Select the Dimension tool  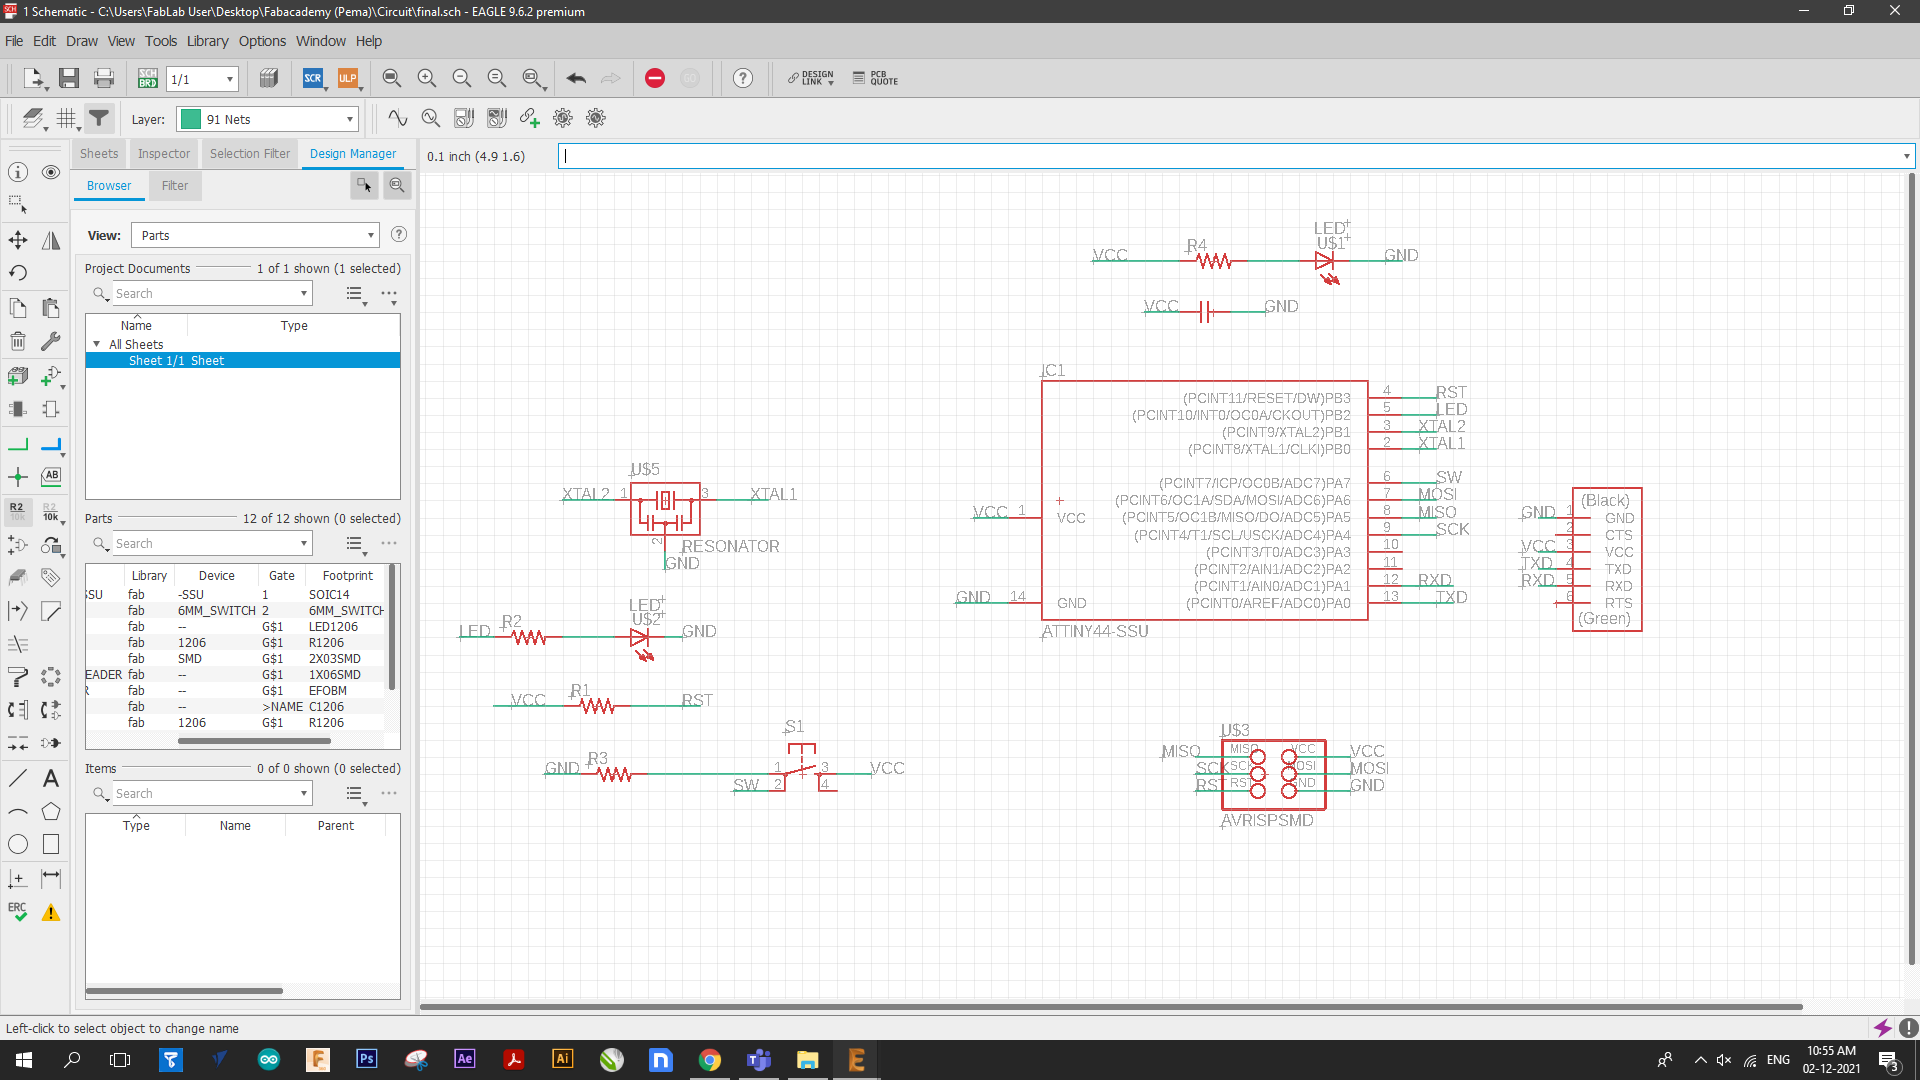tap(51, 878)
